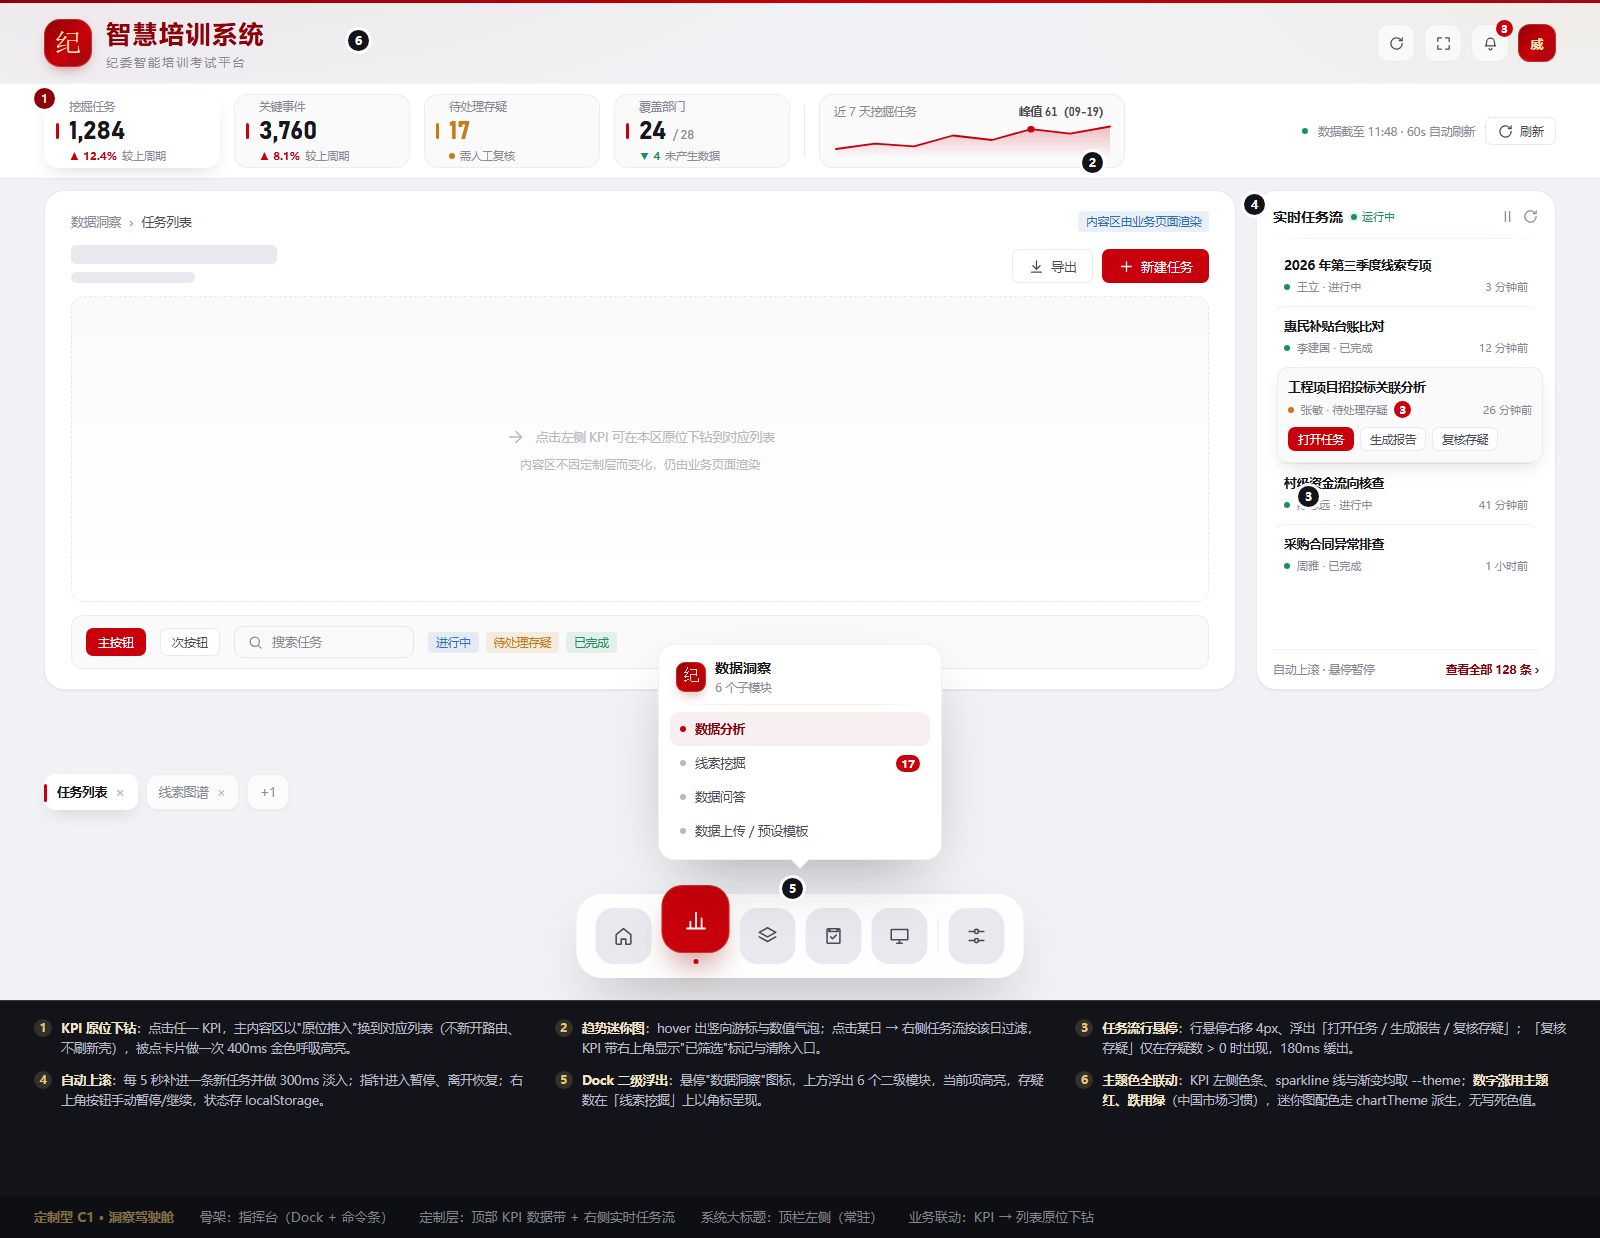Open the Dock layers module icon
The width and height of the screenshot is (1600, 1238).
pos(767,936)
